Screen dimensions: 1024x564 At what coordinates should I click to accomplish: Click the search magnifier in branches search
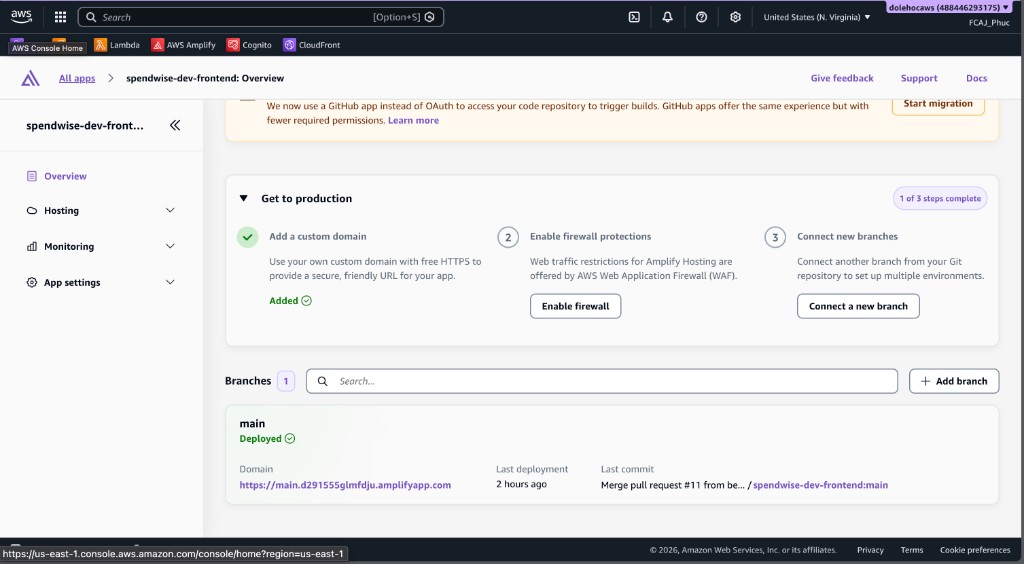click(323, 381)
